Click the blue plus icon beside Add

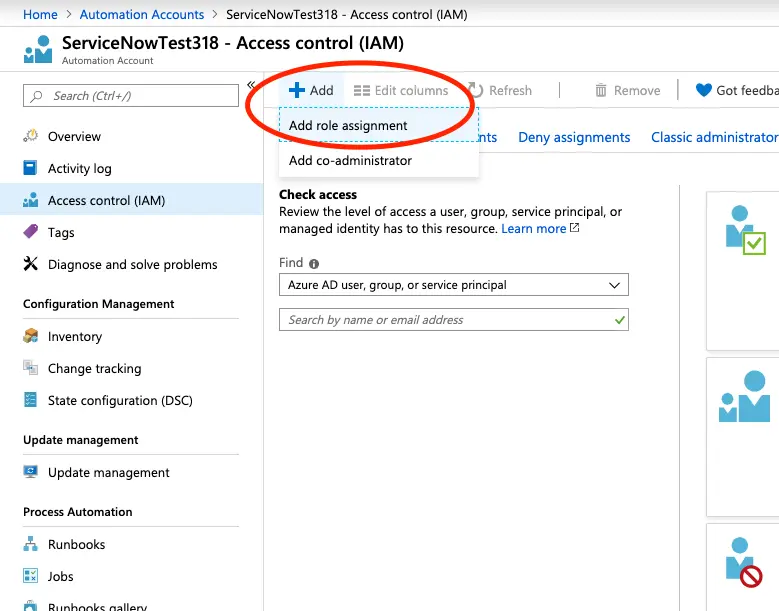[297, 90]
